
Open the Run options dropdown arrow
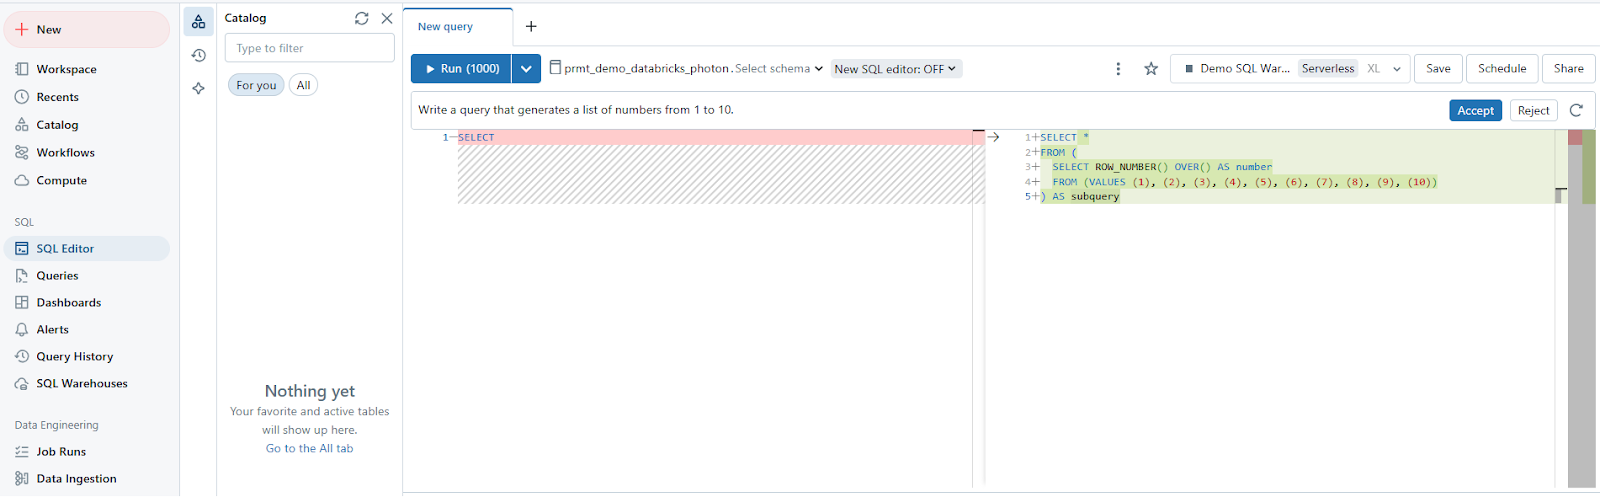pyautogui.click(x=526, y=69)
